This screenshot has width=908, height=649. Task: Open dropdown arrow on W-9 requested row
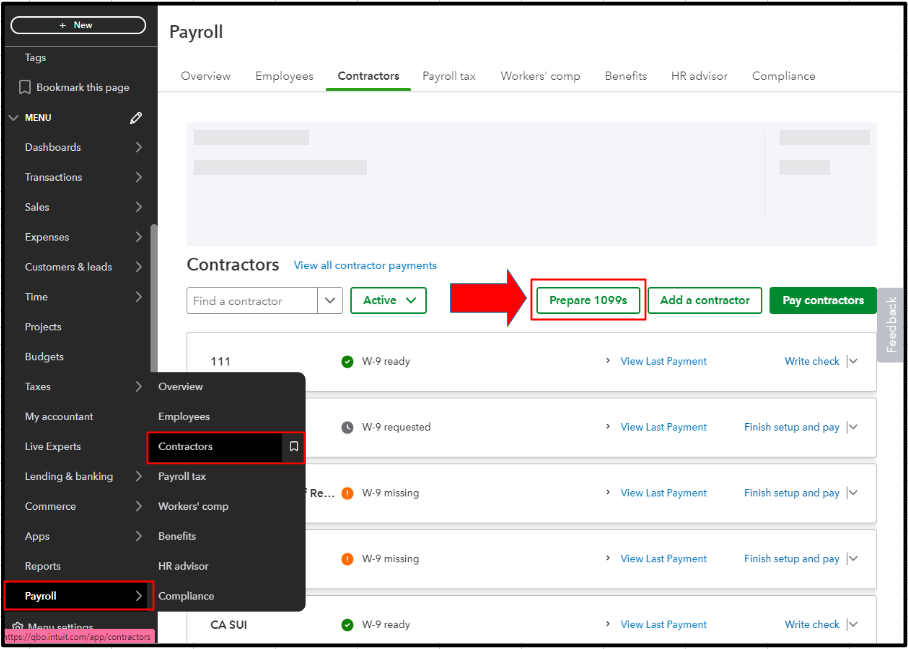[x=854, y=427]
